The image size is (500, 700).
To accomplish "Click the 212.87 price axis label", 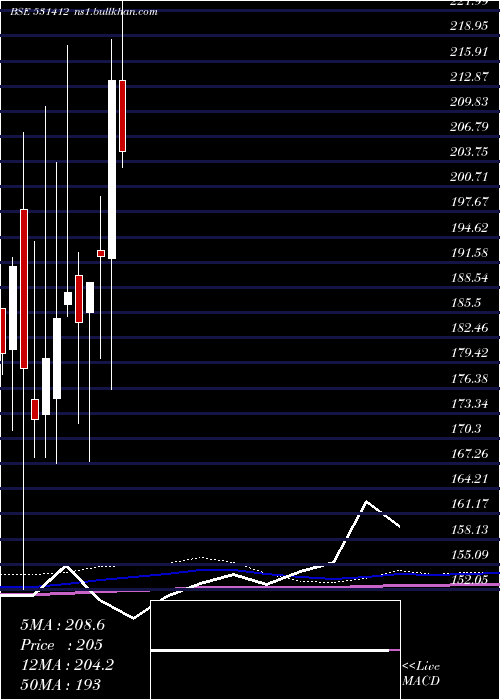I will tap(469, 77).
